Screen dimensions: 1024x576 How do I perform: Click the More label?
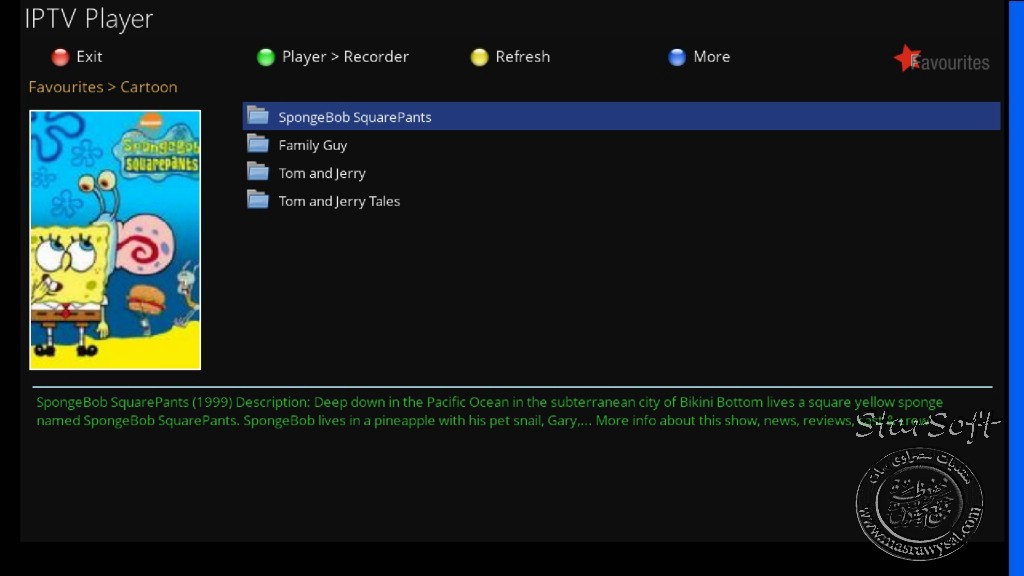711,57
